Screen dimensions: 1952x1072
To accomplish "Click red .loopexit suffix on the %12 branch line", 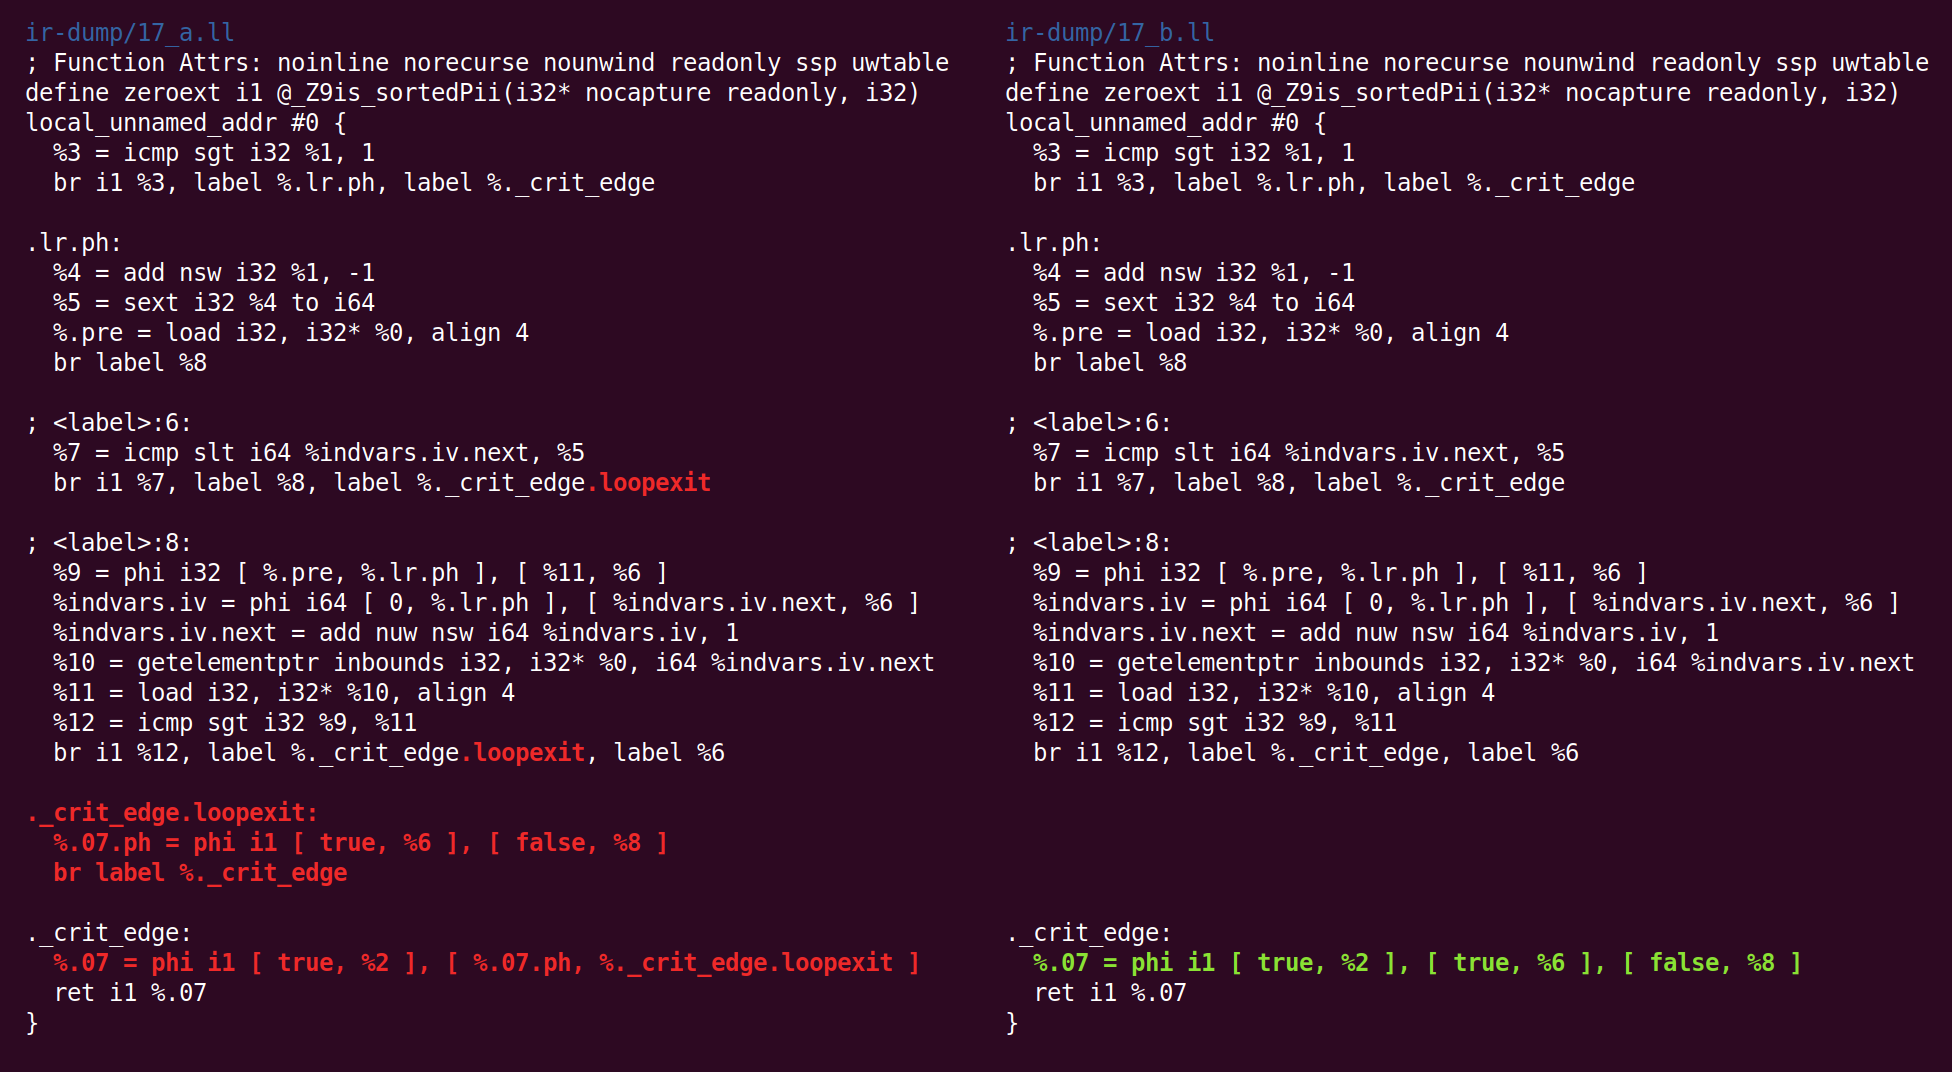I will (523, 753).
